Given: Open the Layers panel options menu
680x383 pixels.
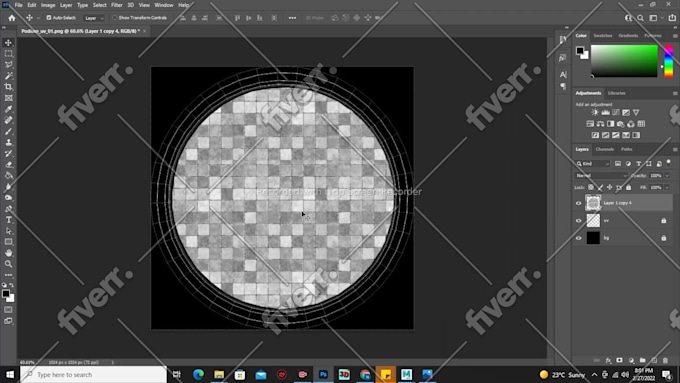Looking at the screenshot, I should (x=675, y=149).
